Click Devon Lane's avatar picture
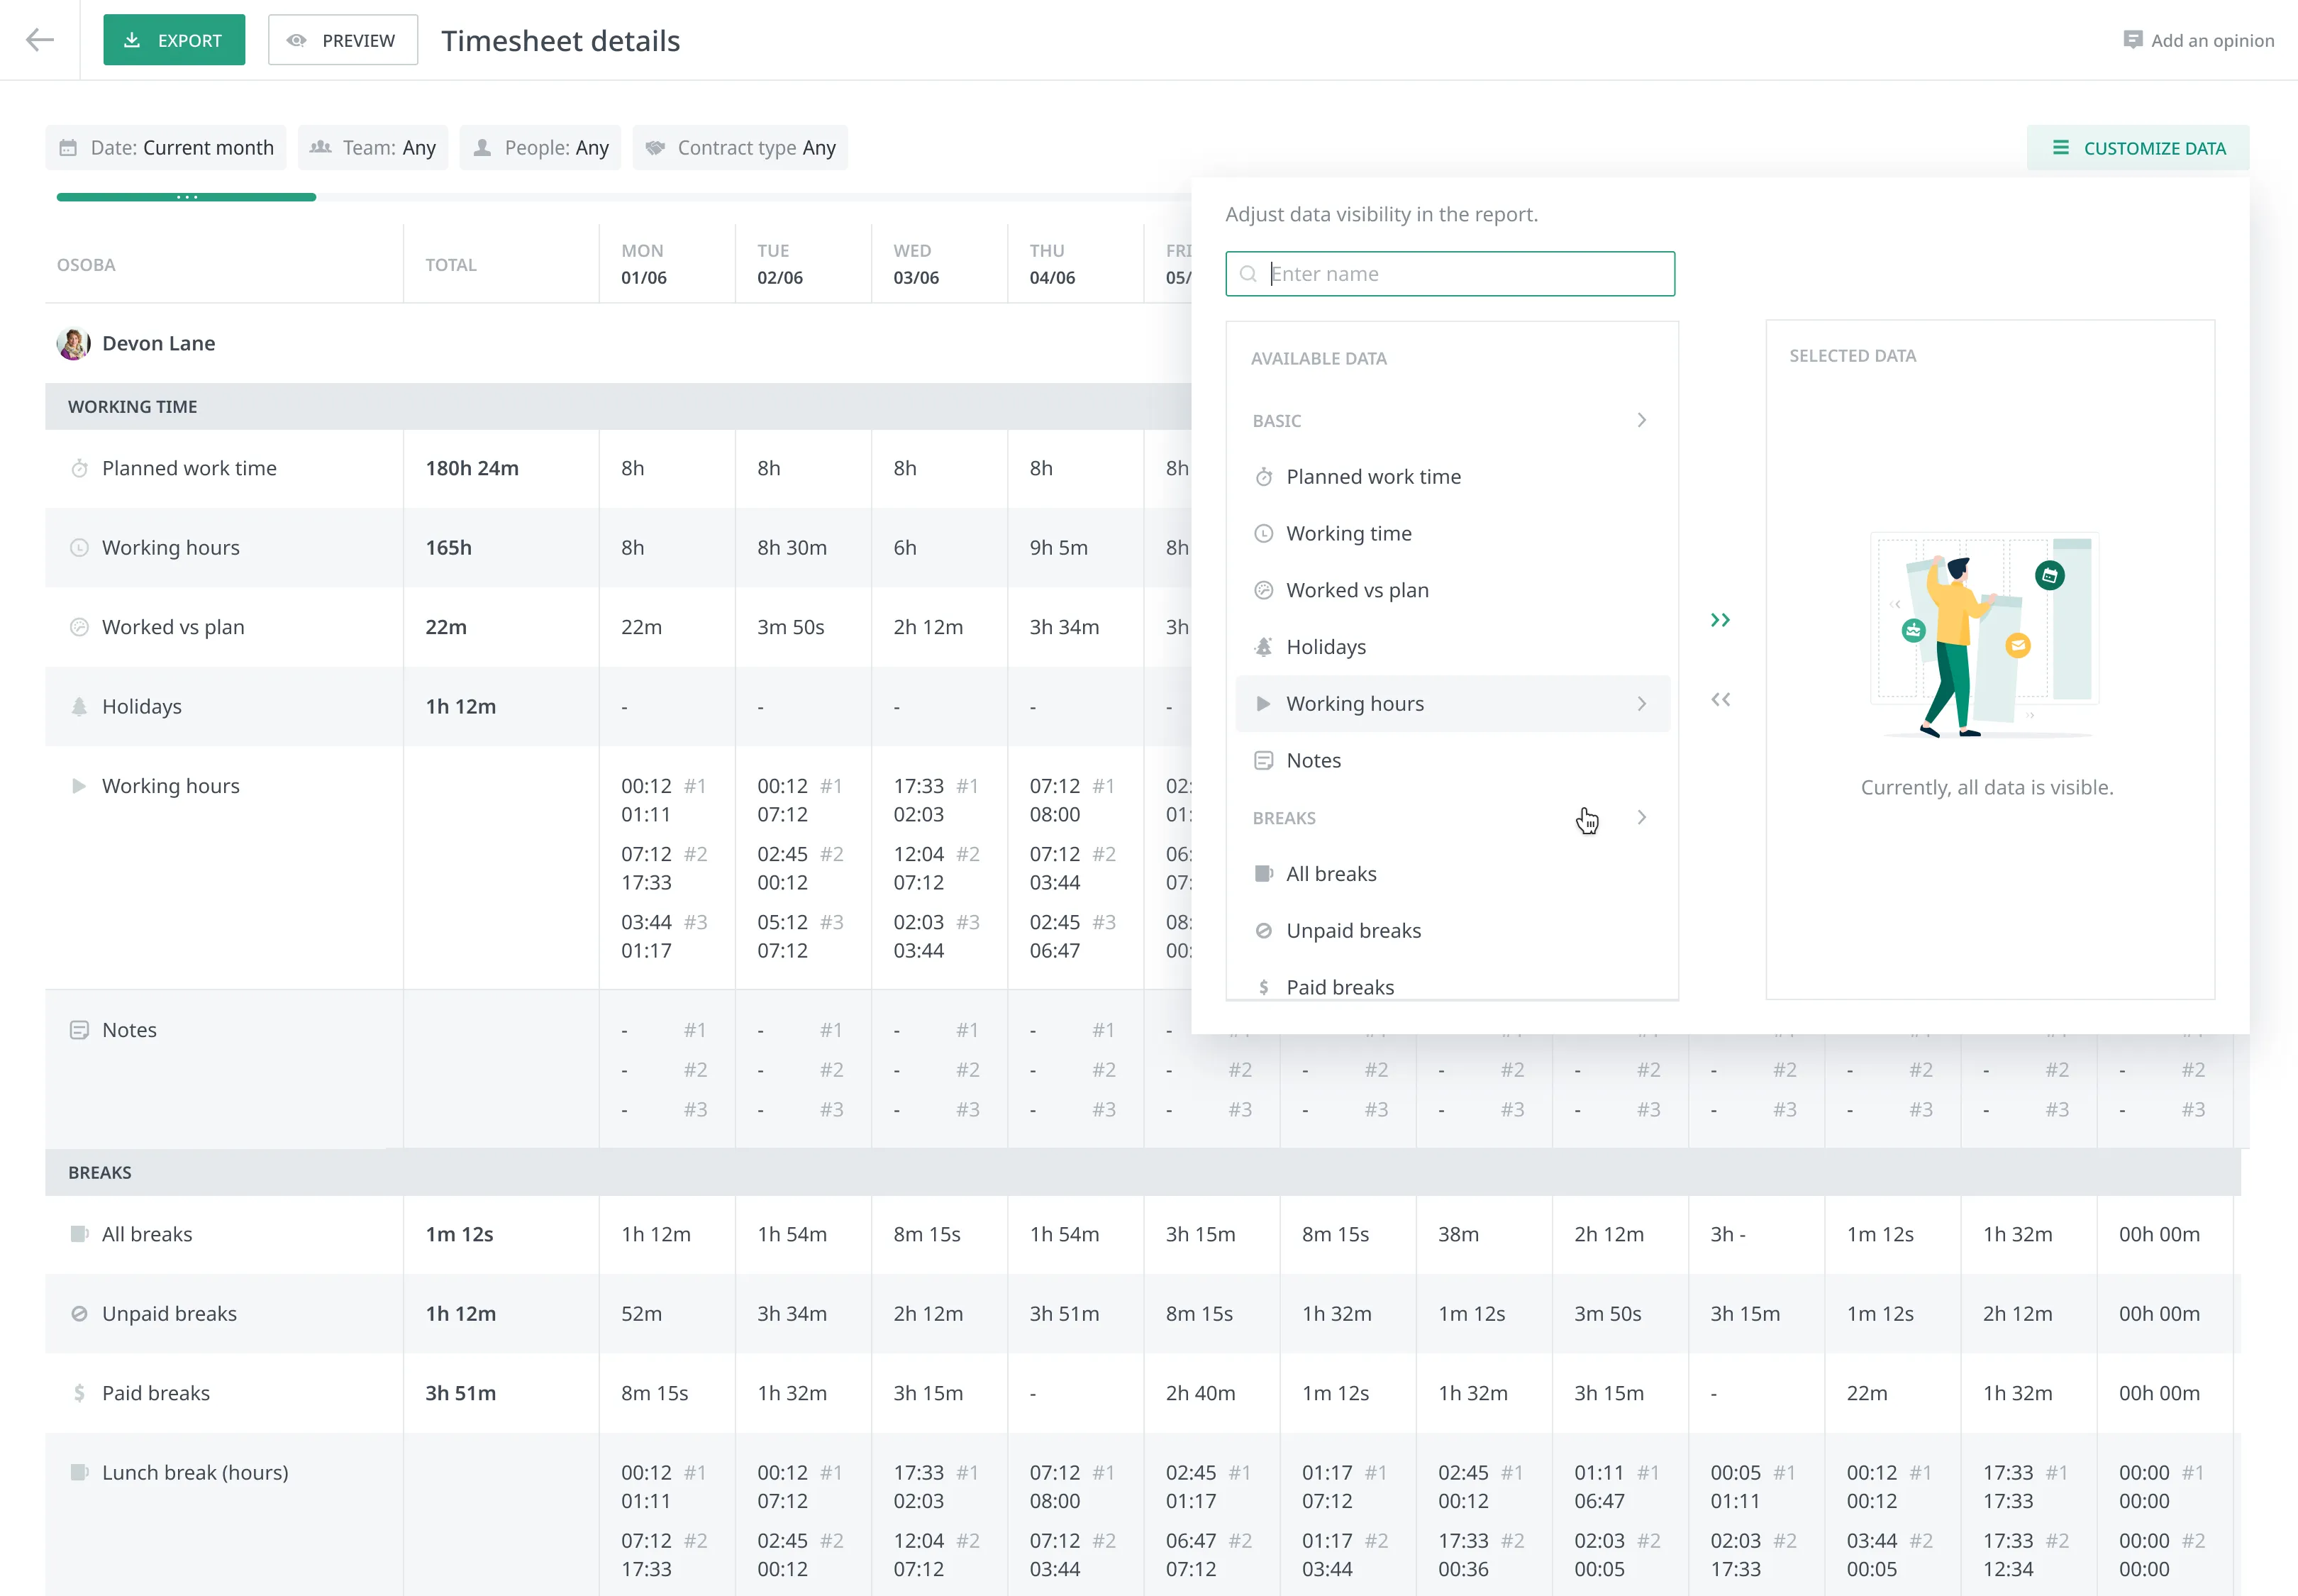This screenshot has width=2298, height=1596. coord(73,343)
